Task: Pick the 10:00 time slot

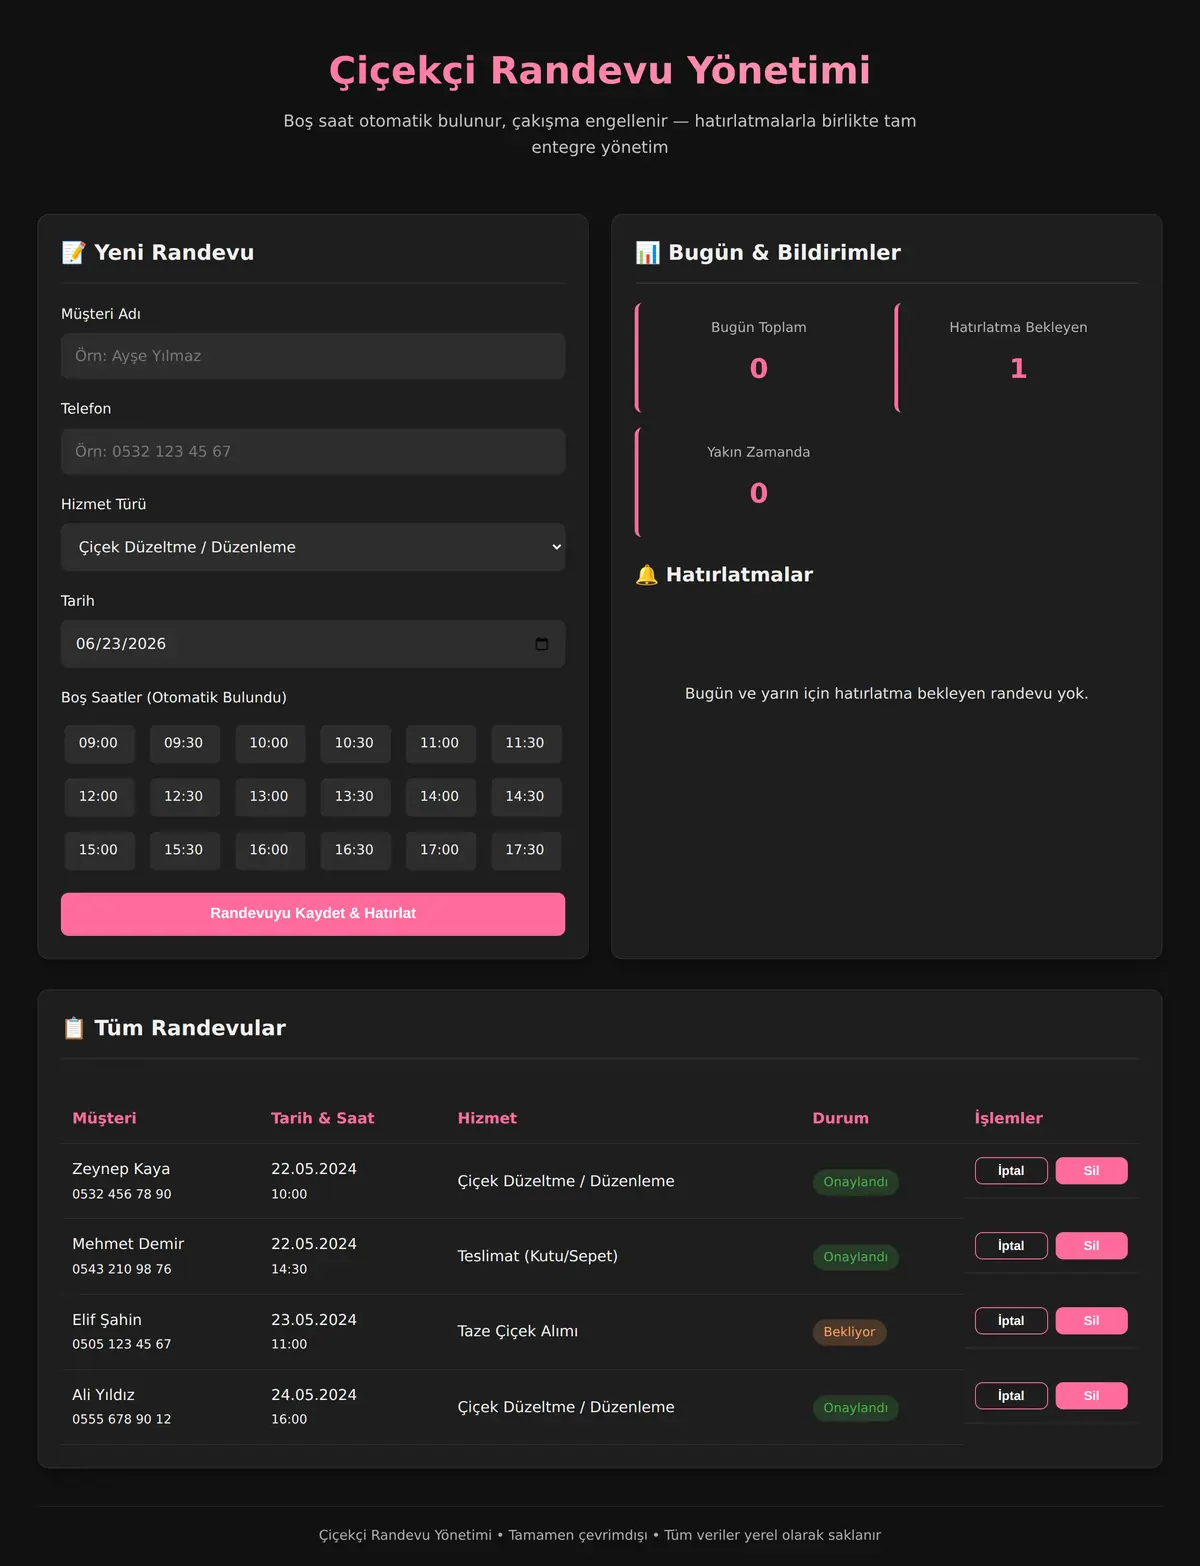Action: click(269, 743)
